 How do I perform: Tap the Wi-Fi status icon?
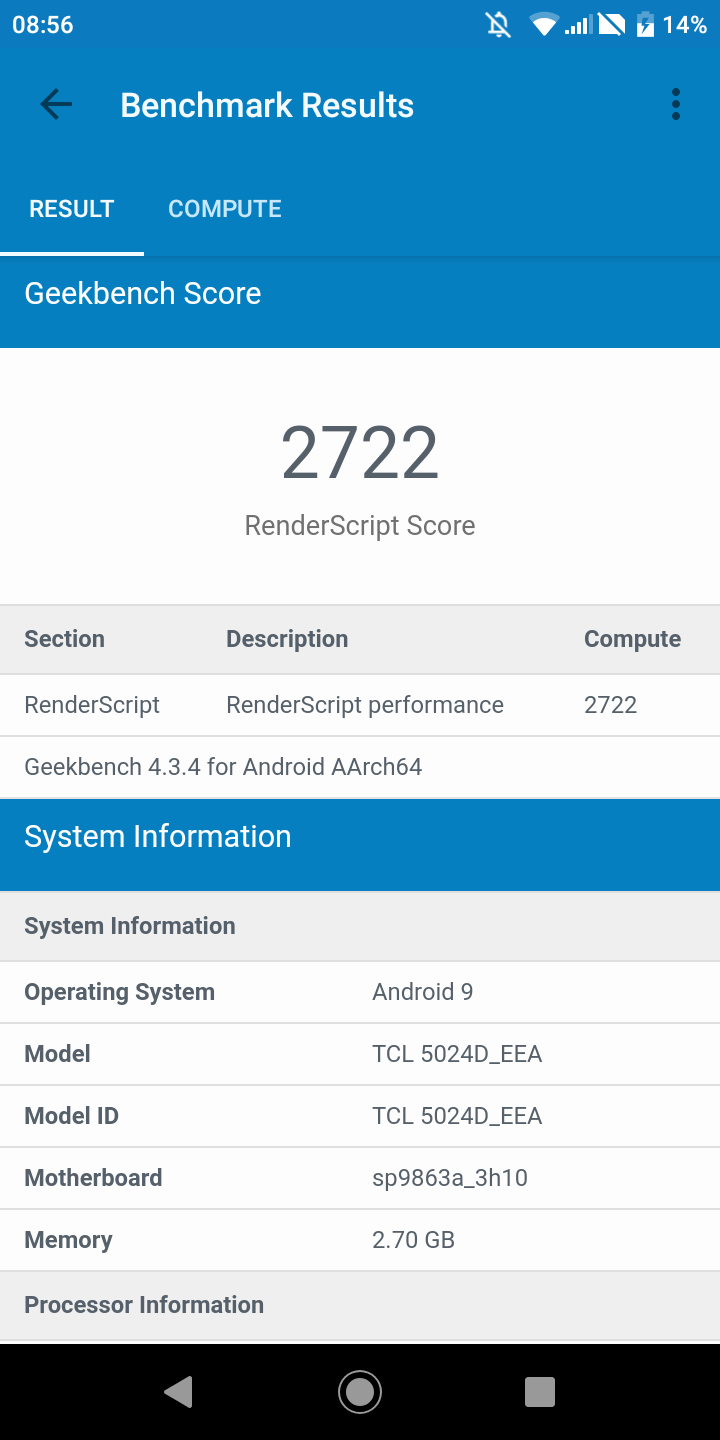(544, 25)
